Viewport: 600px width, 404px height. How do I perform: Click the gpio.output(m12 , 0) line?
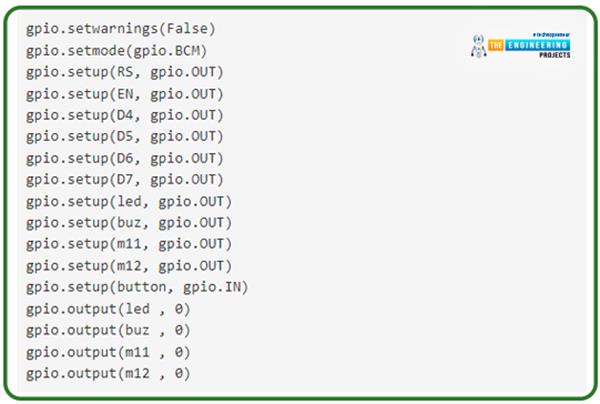point(108,374)
